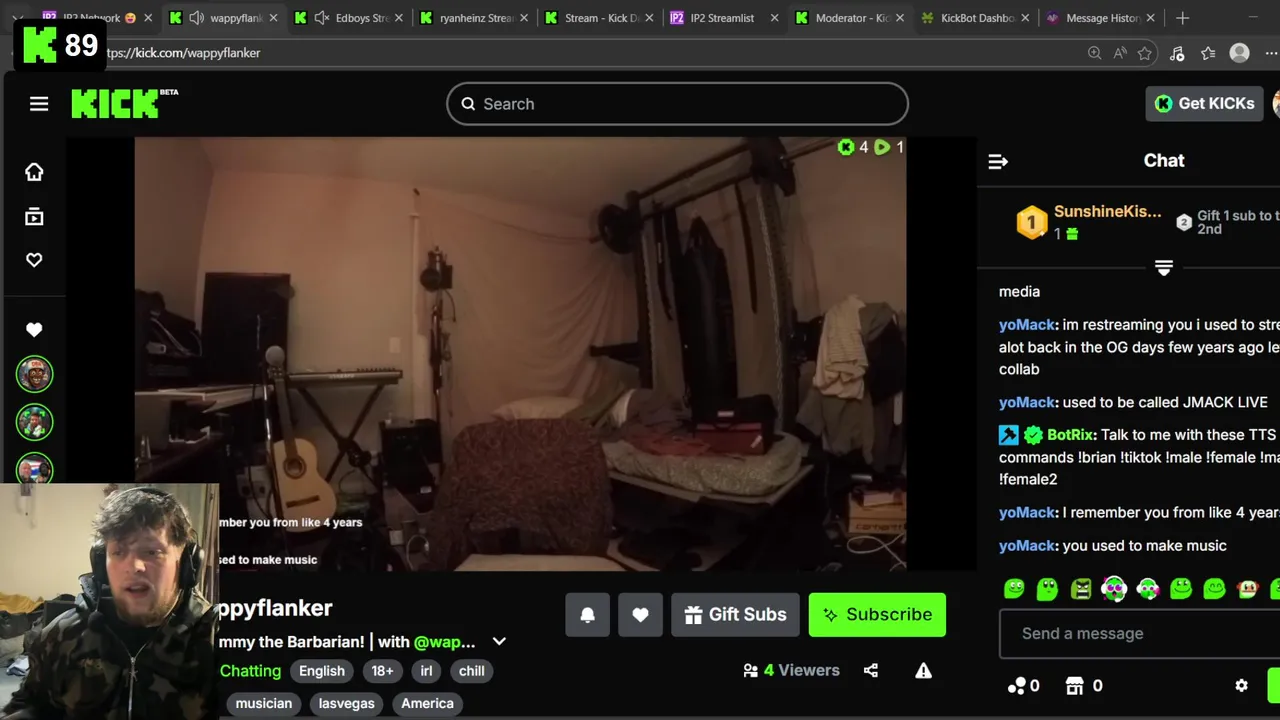
Task: Click the green Subscribe button
Action: 877,615
